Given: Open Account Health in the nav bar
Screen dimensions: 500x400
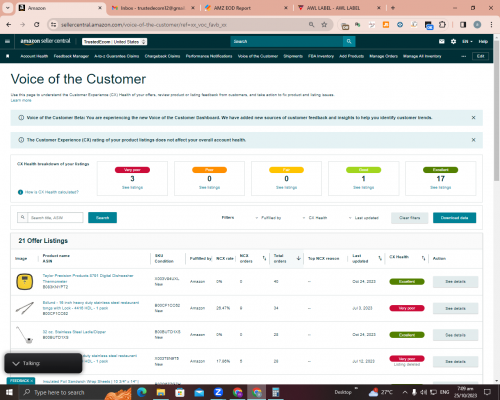Looking at the screenshot, I should 34,56.
